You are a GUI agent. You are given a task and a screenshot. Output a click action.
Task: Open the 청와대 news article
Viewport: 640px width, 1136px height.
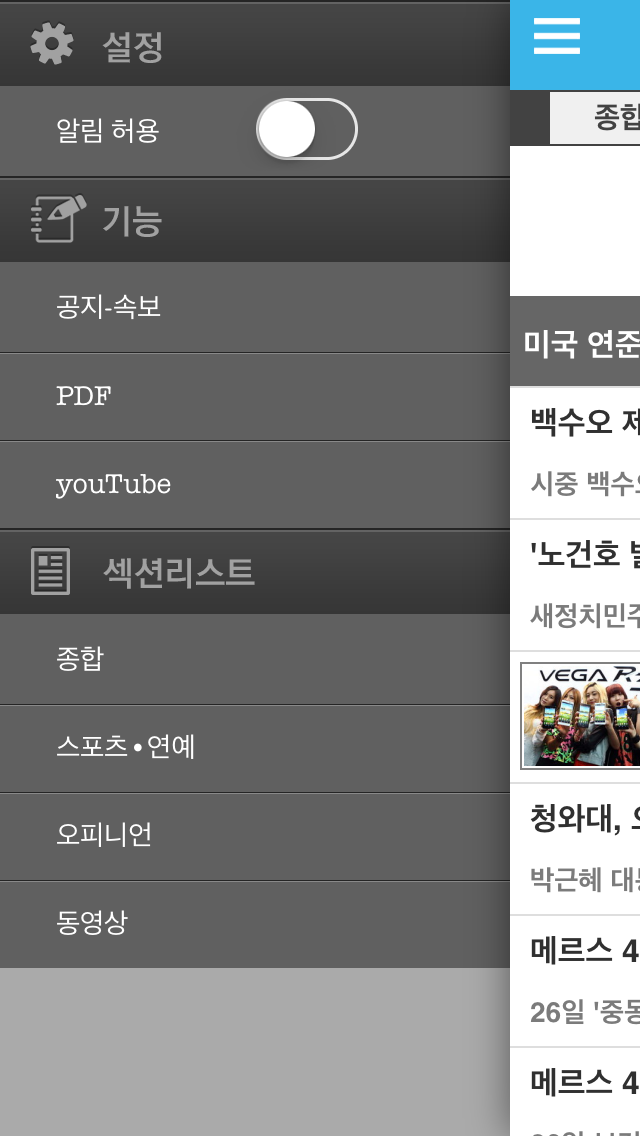tap(575, 848)
